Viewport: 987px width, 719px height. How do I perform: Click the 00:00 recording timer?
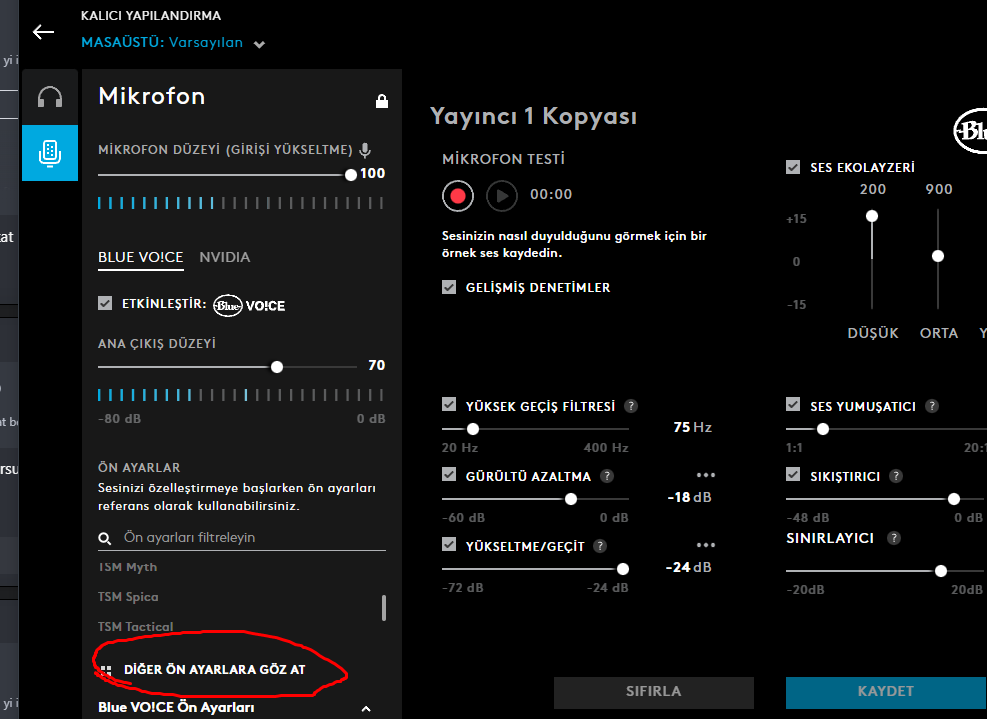[551, 194]
